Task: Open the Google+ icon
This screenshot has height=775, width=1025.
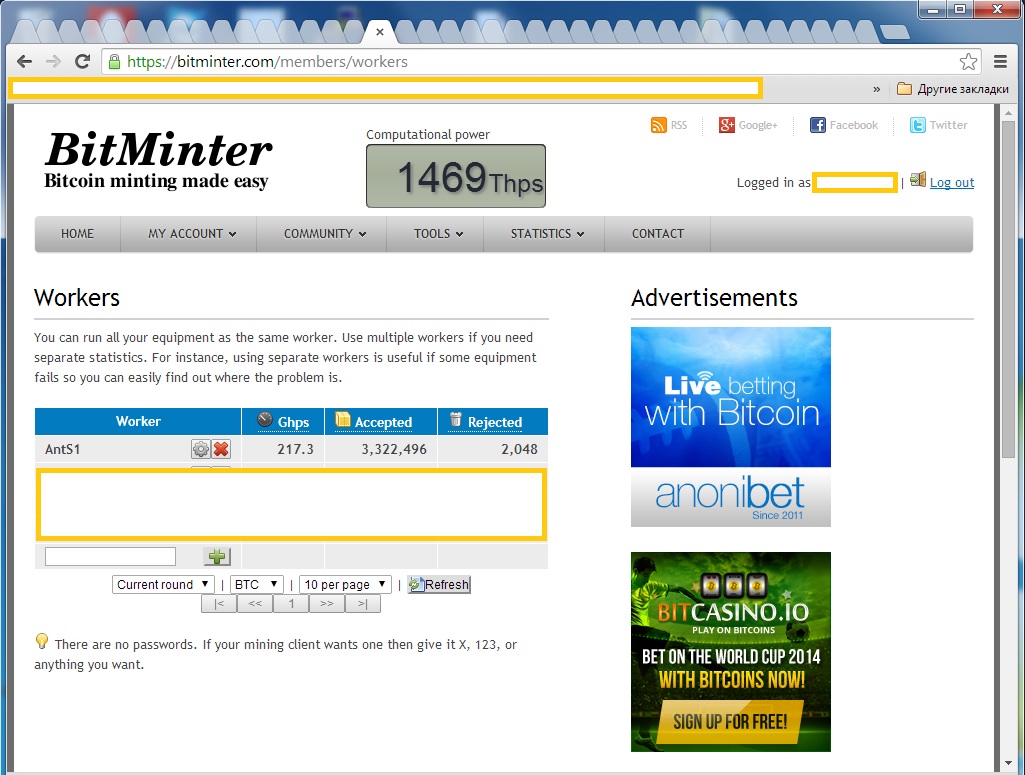Action: point(726,125)
